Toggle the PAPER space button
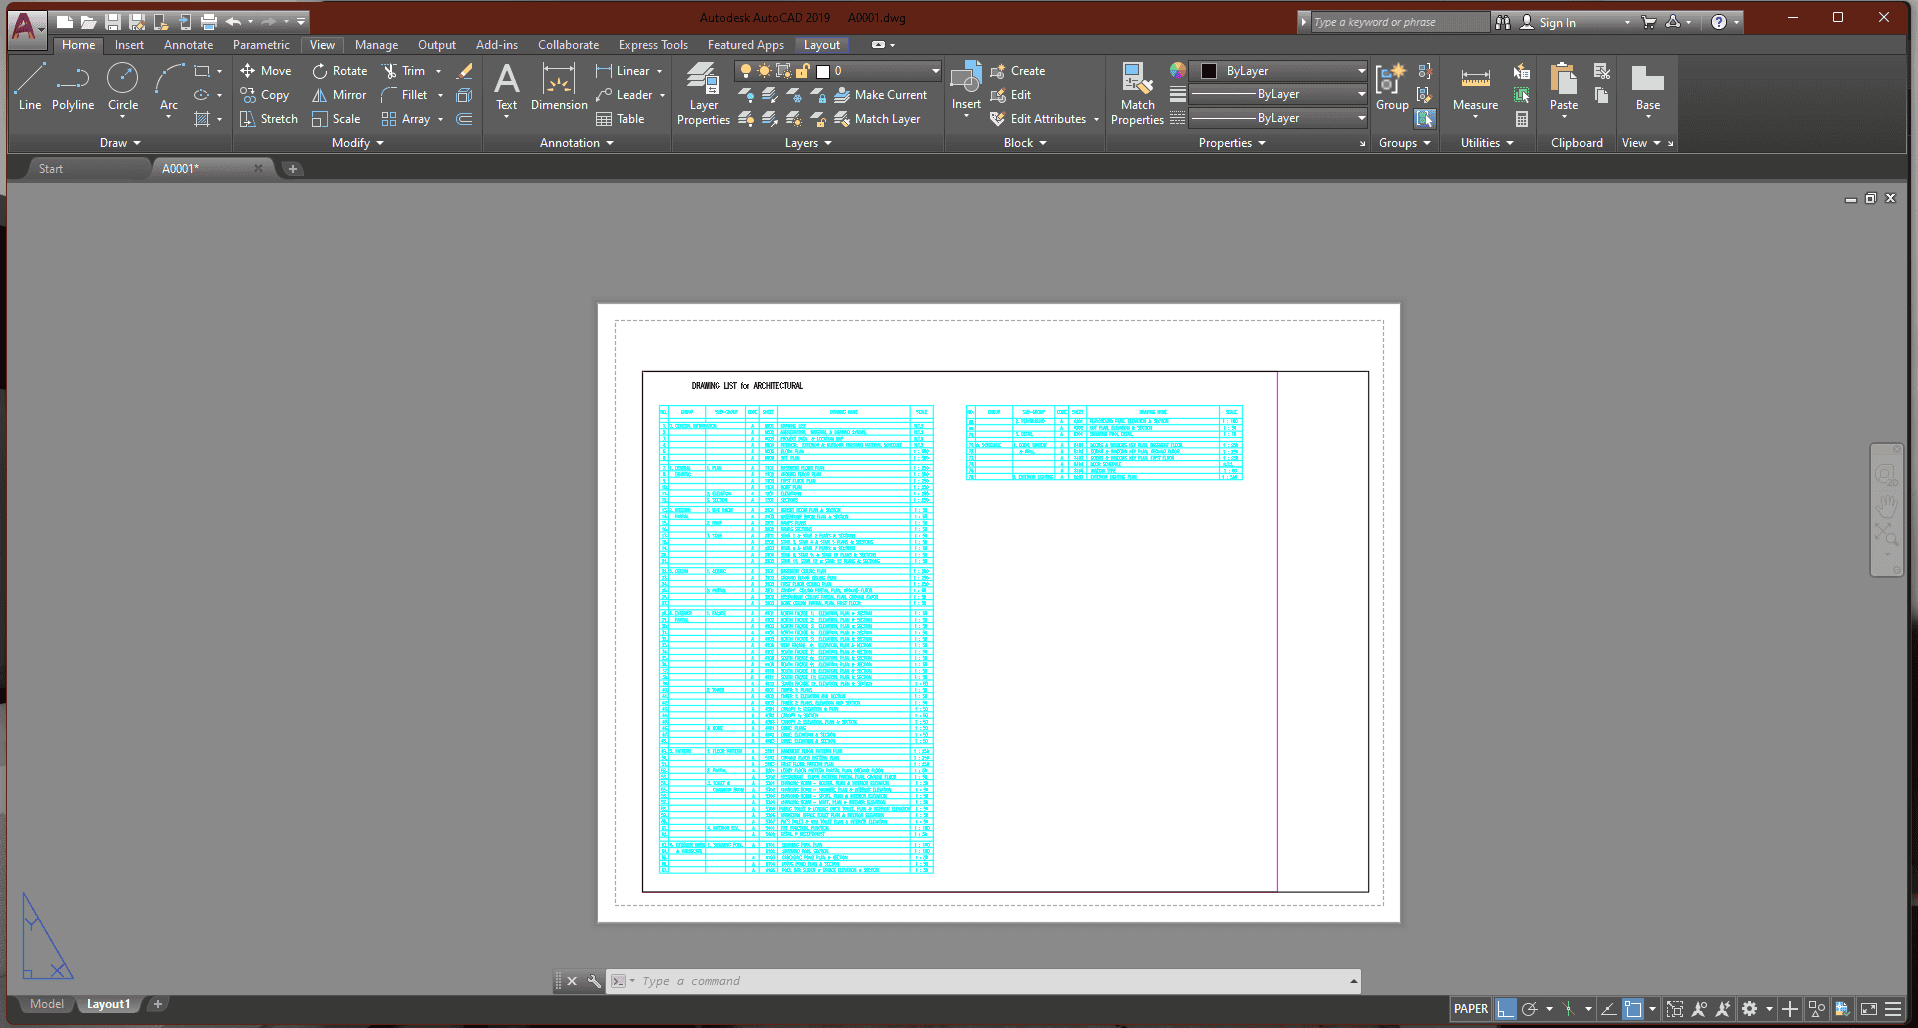The height and width of the screenshot is (1028, 1918). tap(1470, 1009)
